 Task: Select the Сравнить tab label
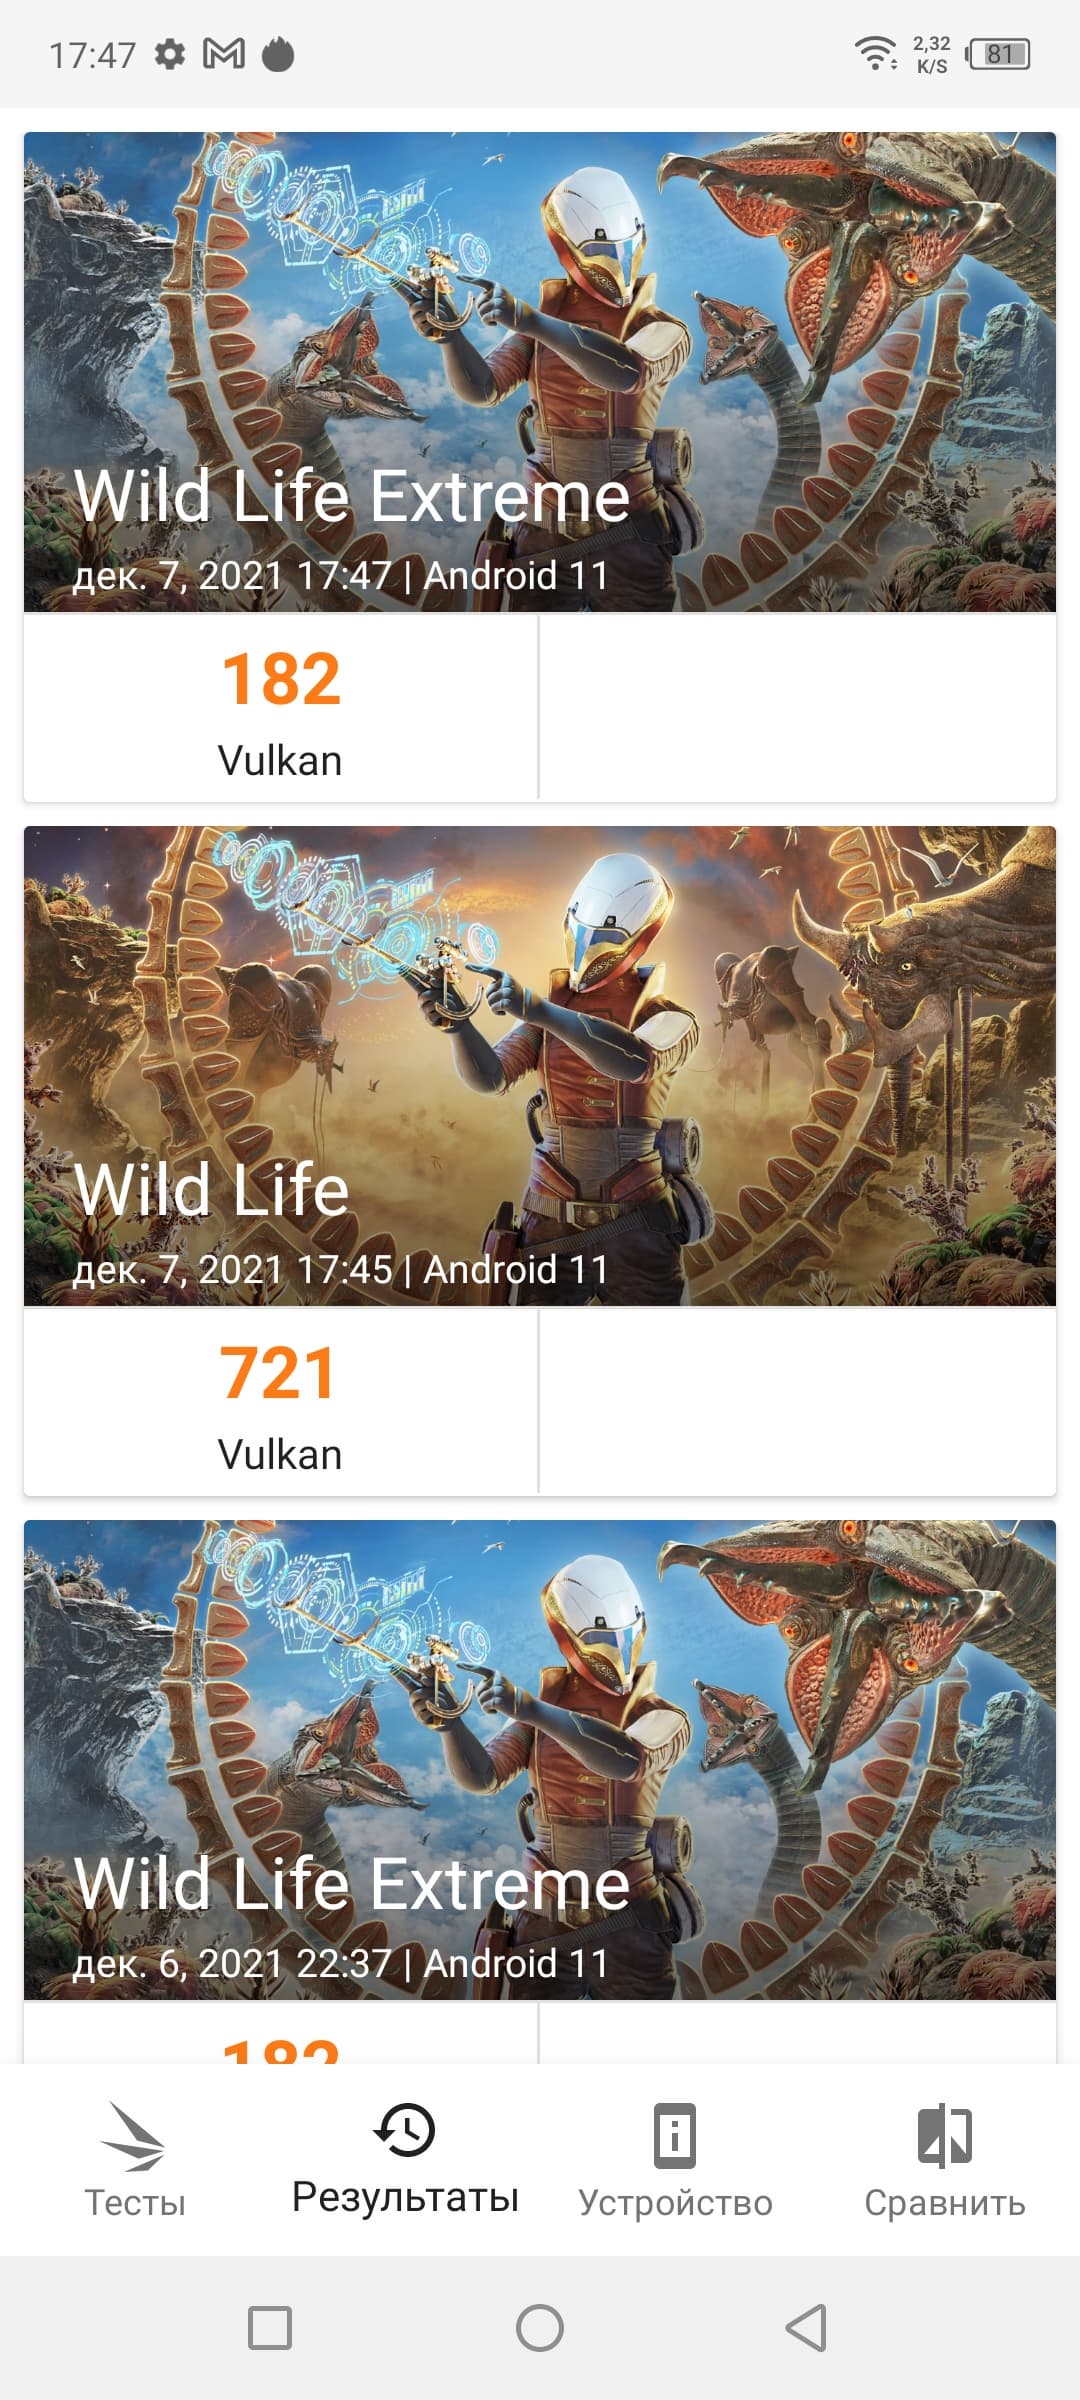click(944, 2203)
